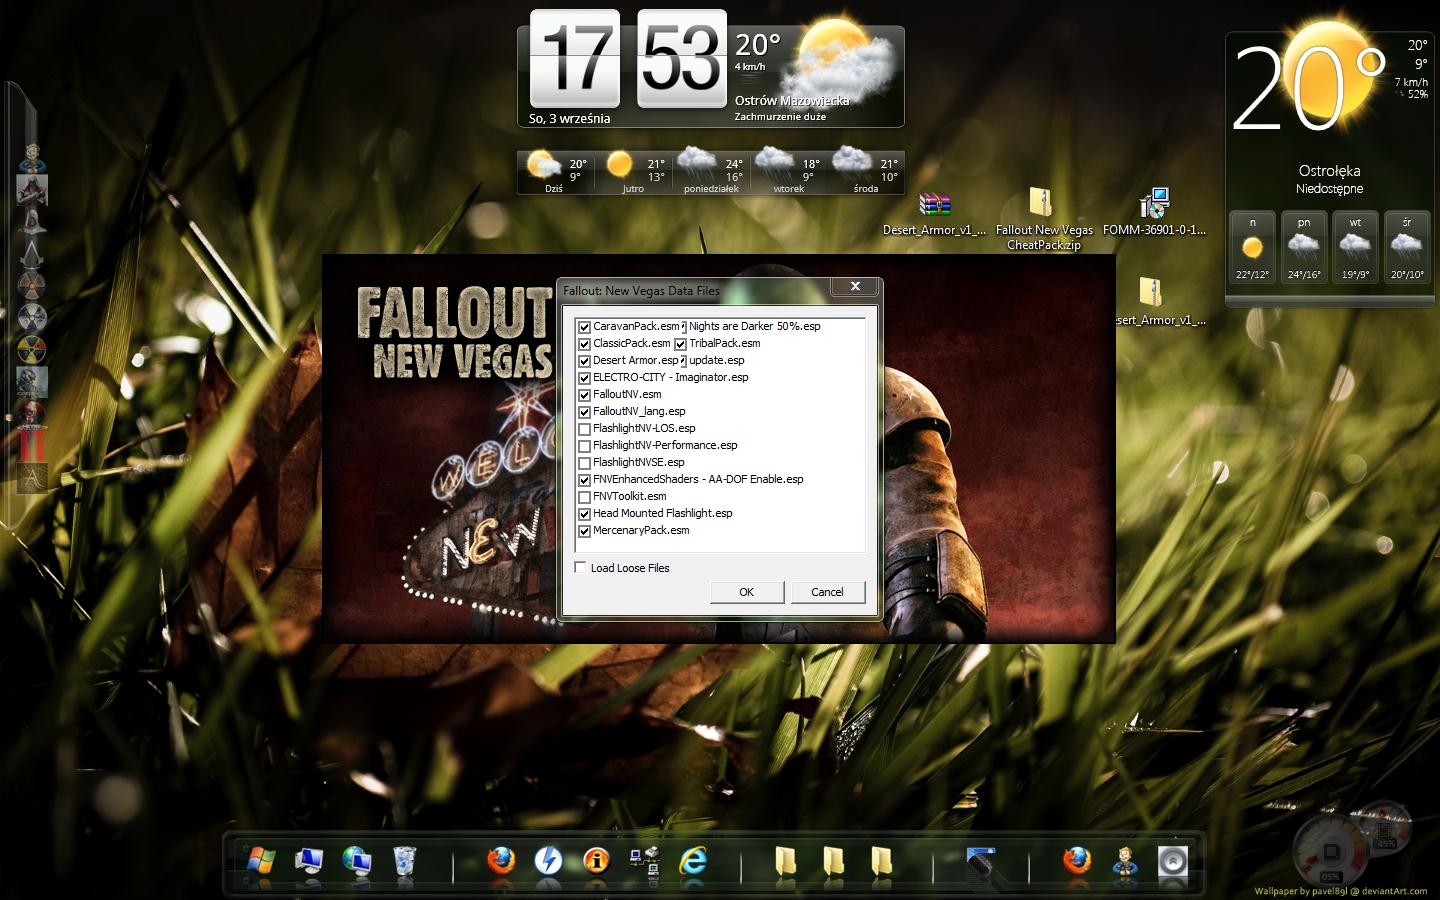Open the 'n' day tile in Ostrołęka gadget

(1252, 247)
